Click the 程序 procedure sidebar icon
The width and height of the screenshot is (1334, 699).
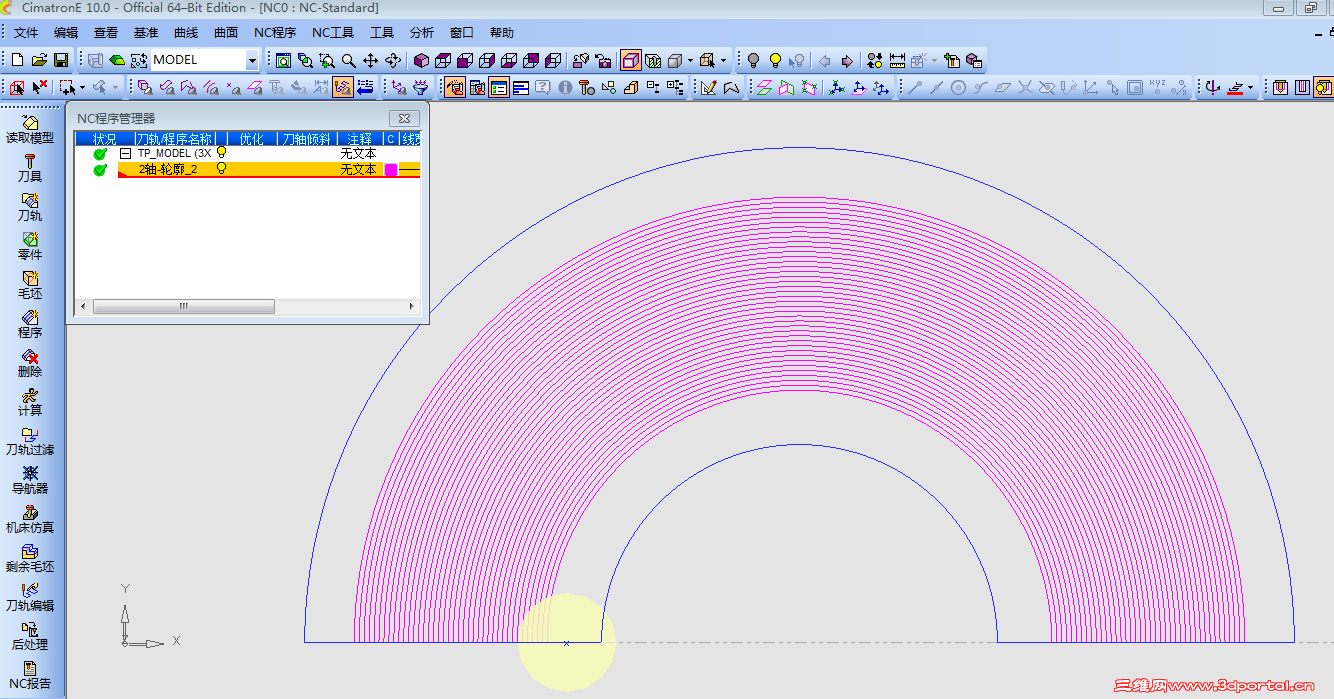click(30, 324)
